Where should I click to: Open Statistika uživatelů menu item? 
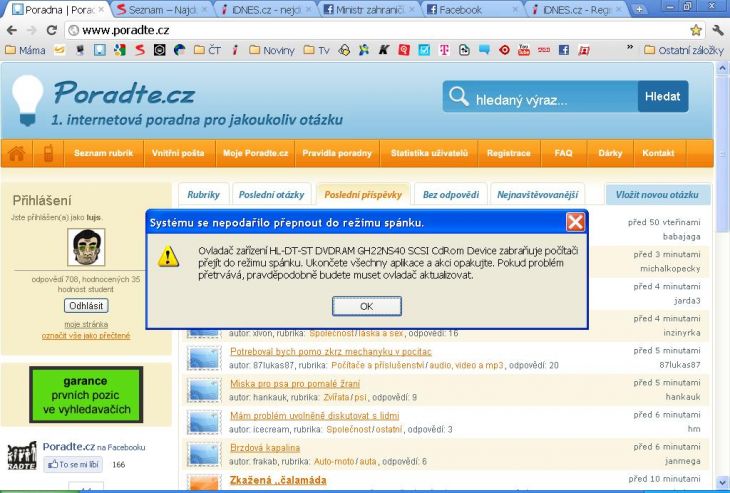(x=429, y=153)
